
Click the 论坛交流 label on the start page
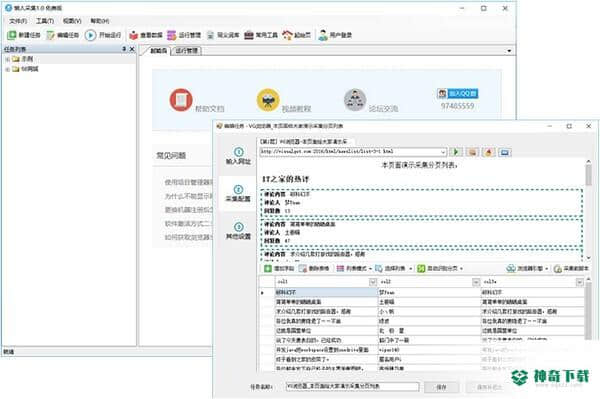pos(383,109)
